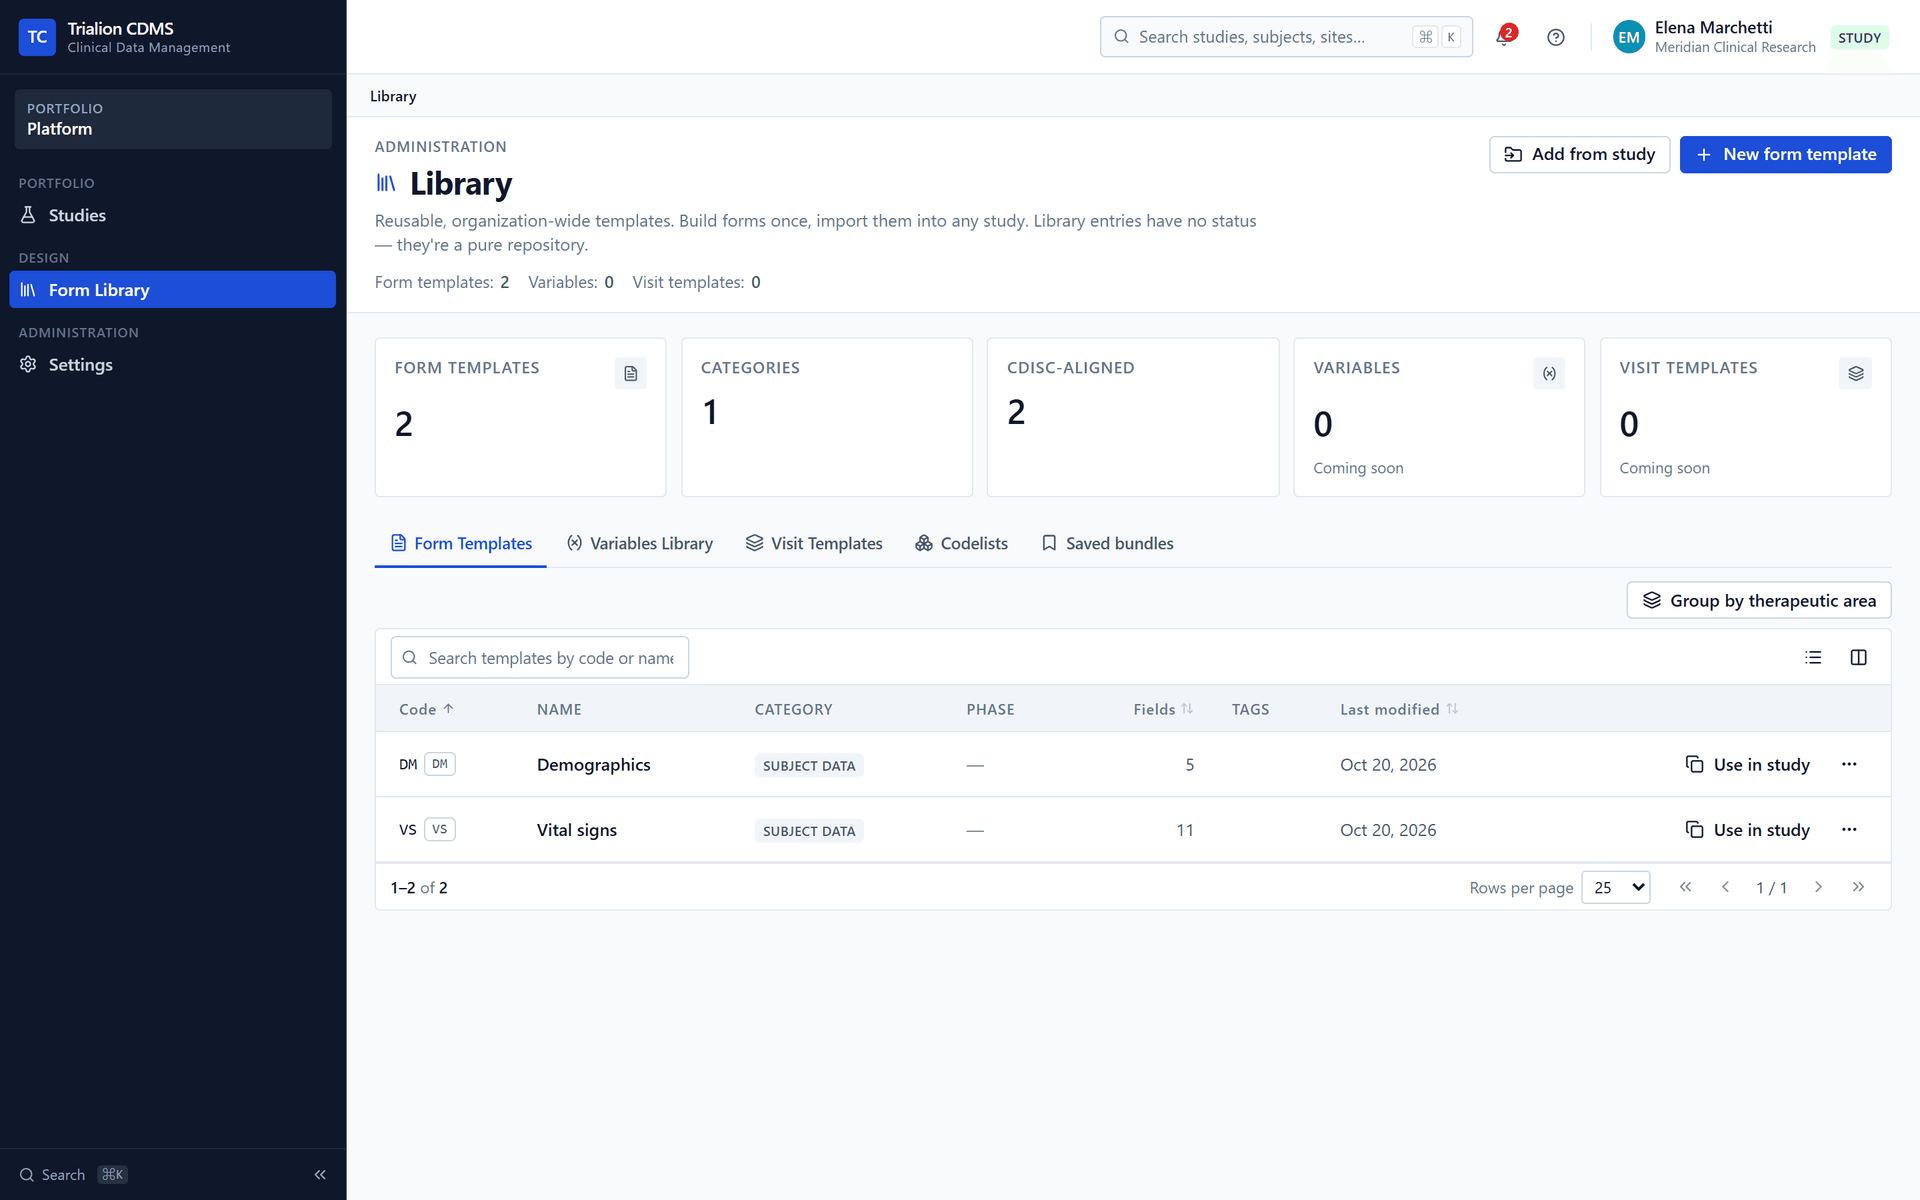The image size is (1920, 1200).
Task: Click the sidebar Search shortcut
Action: tap(73, 1175)
